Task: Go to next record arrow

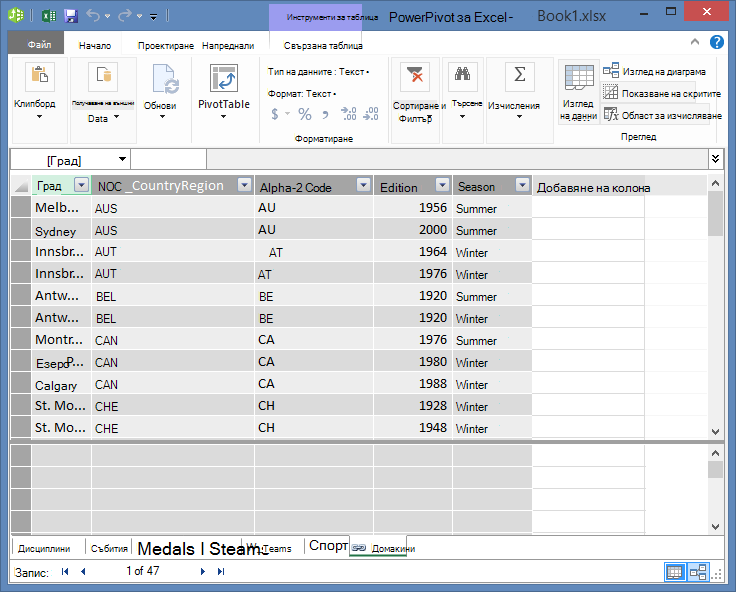Action: click(203, 571)
